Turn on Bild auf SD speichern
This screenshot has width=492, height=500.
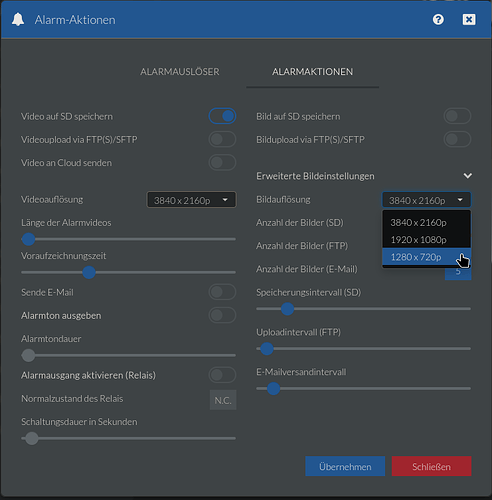(x=457, y=116)
